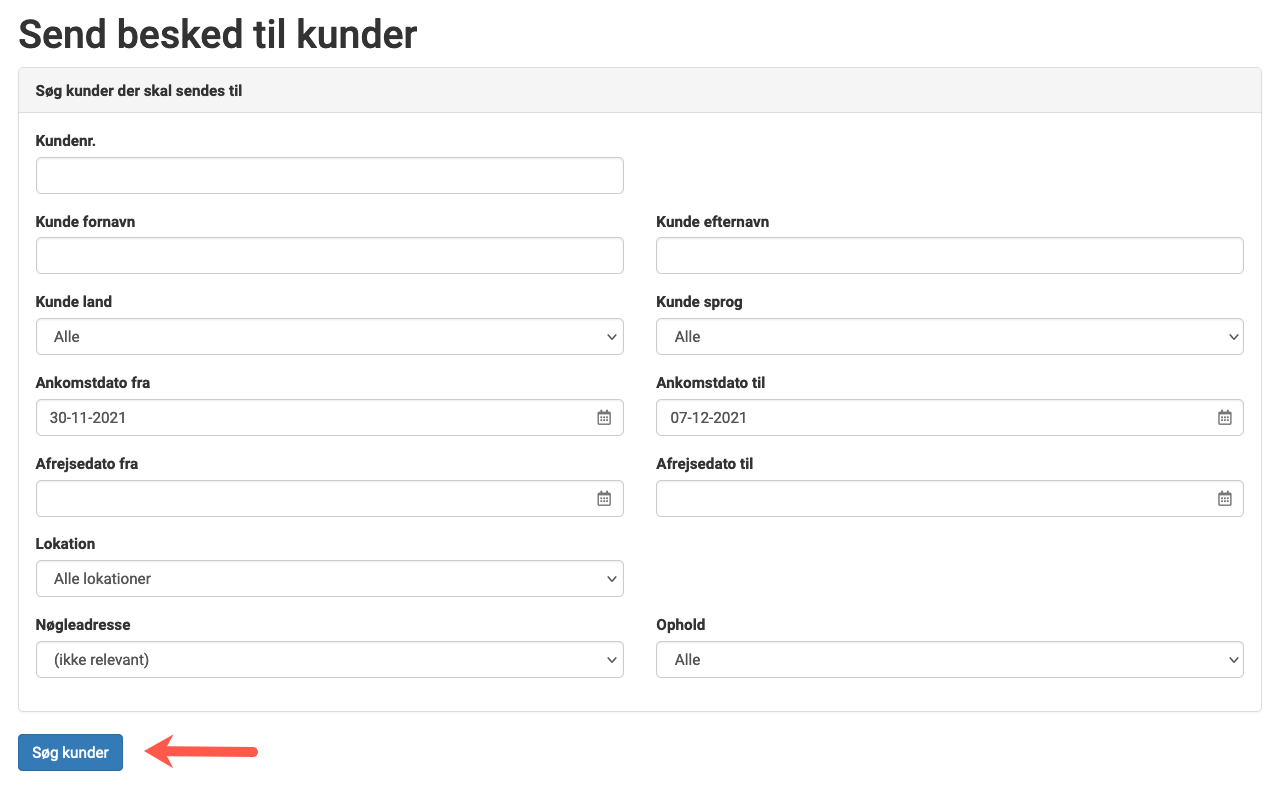Click the Kunde land label

click(x=74, y=302)
